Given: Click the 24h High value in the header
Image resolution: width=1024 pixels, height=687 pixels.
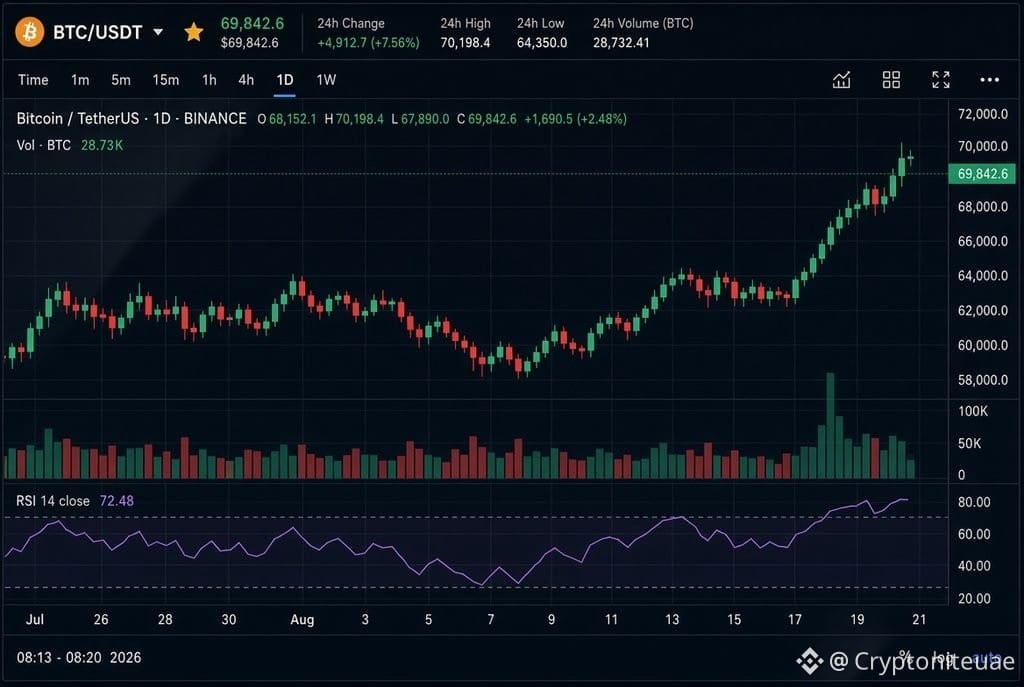Looking at the screenshot, I should point(465,42).
